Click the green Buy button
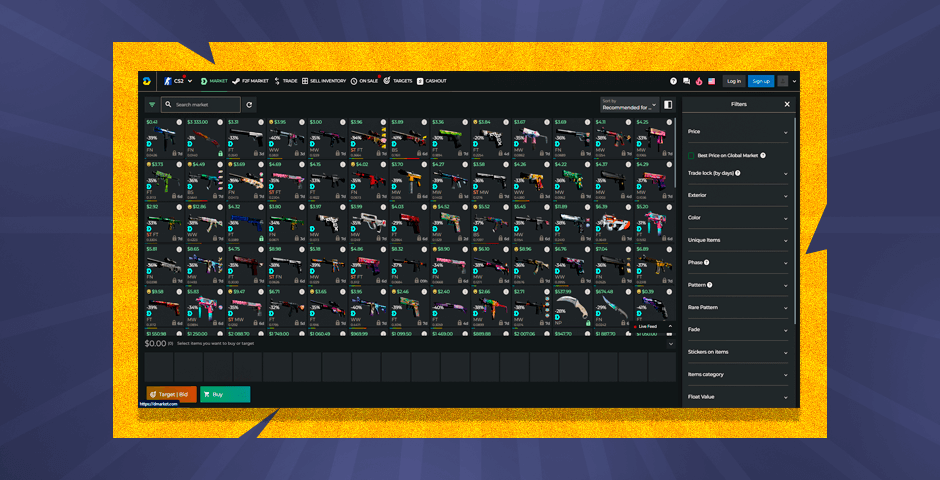The width and height of the screenshot is (940, 480). coord(225,394)
